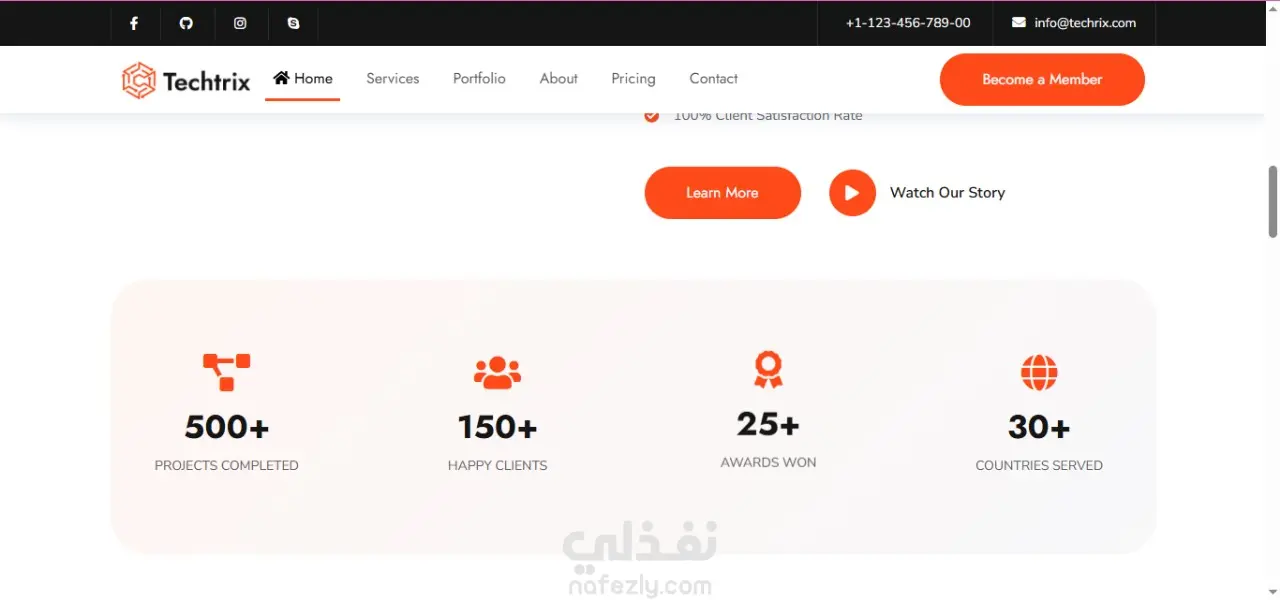This screenshot has height=600, width=1280.
Task: Open the Portfolio menu item
Action: click(479, 78)
